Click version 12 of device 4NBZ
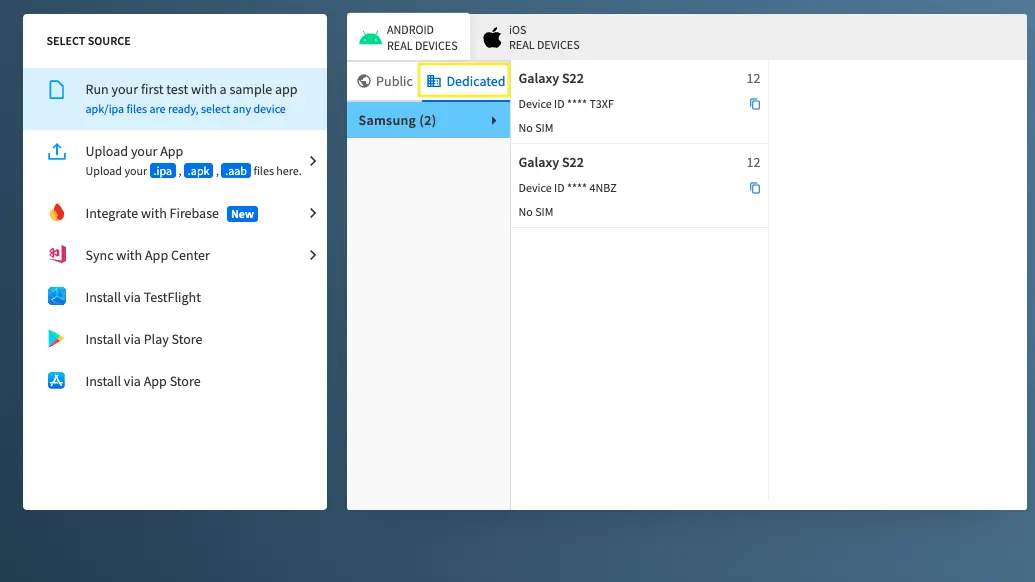The height and width of the screenshot is (582, 1035). click(x=753, y=162)
